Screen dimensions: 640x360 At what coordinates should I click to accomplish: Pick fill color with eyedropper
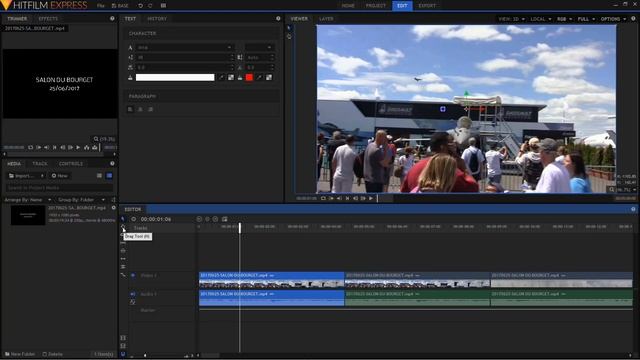pyautogui.click(x=221, y=77)
